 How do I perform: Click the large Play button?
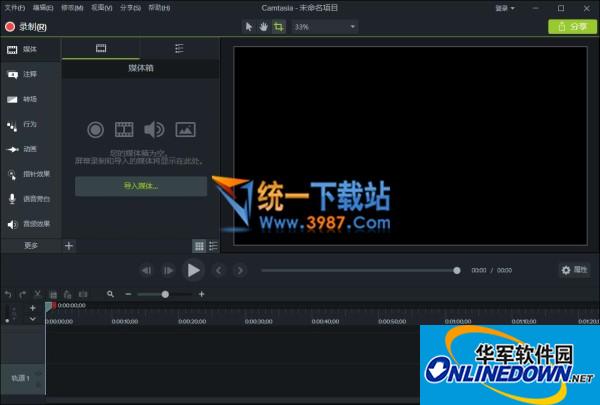(194, 270)
